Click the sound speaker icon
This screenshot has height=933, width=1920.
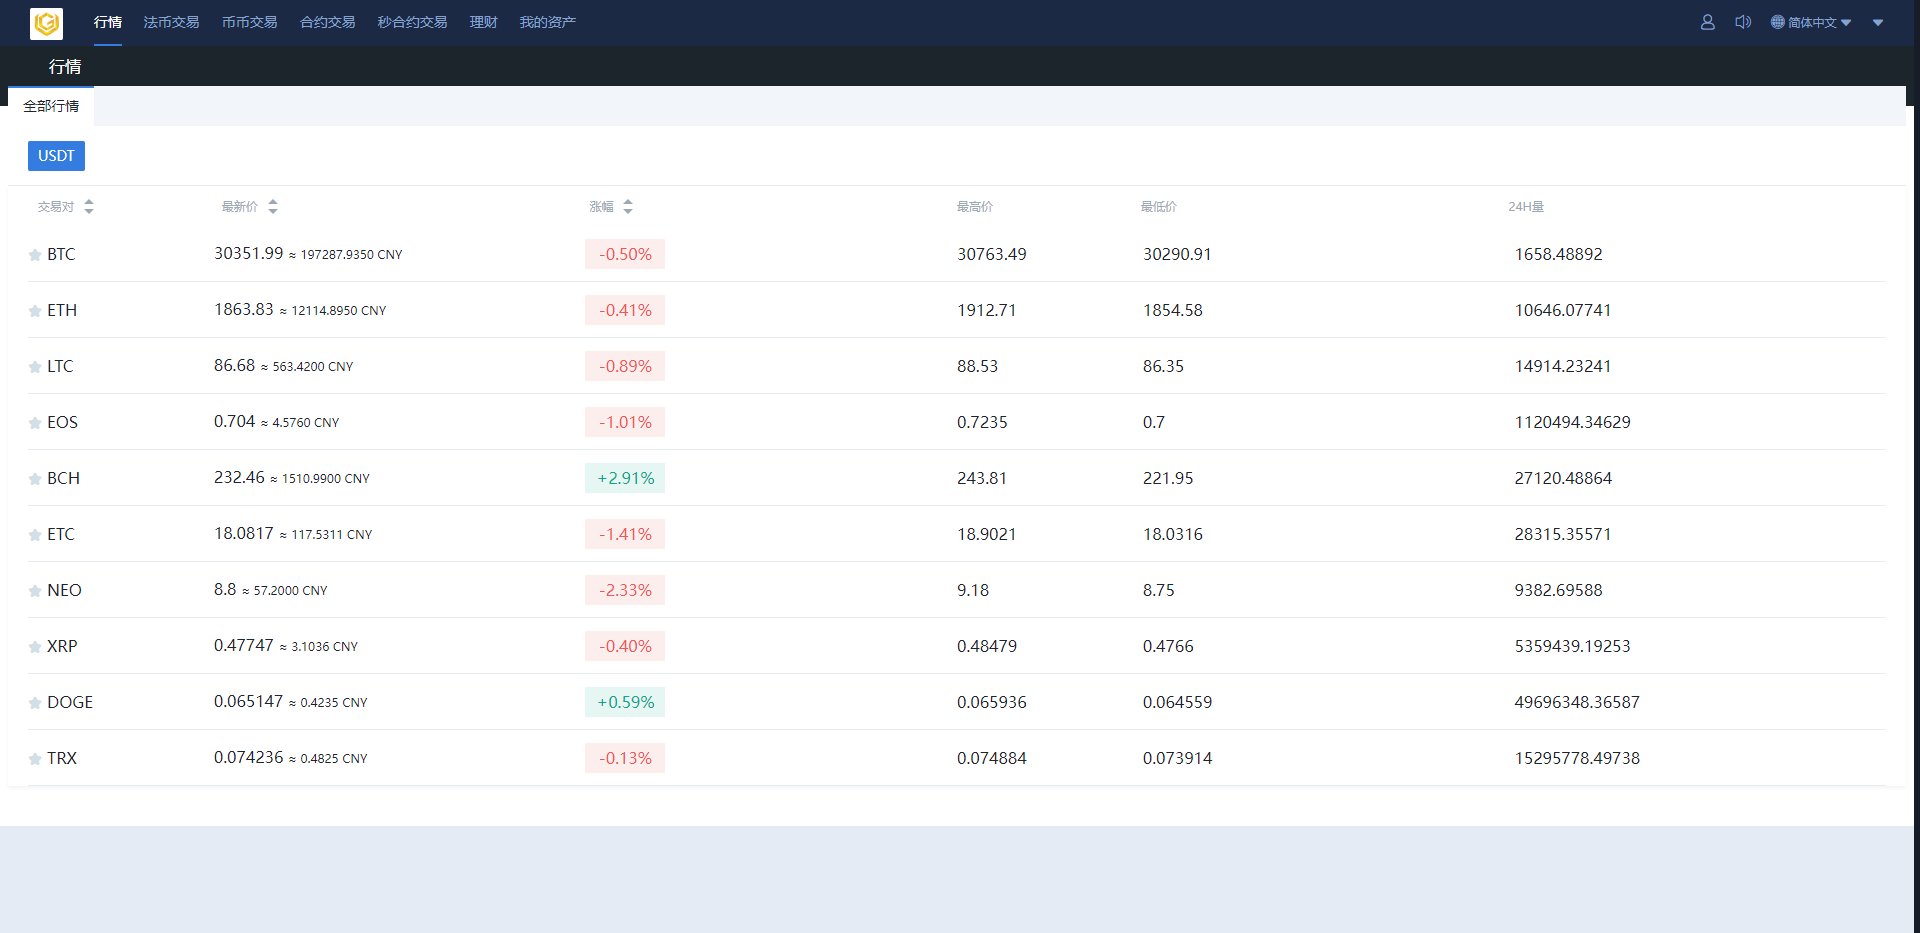pos(1743,22)
